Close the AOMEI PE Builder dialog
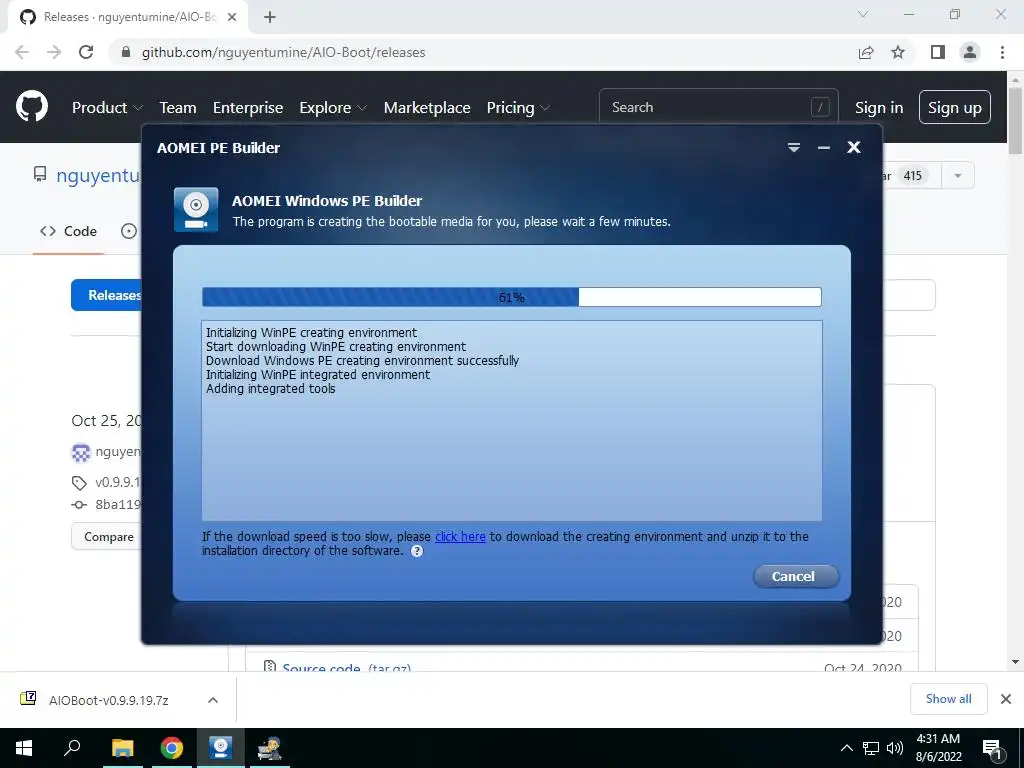The image size is (1024, 768). coord(854,148)
